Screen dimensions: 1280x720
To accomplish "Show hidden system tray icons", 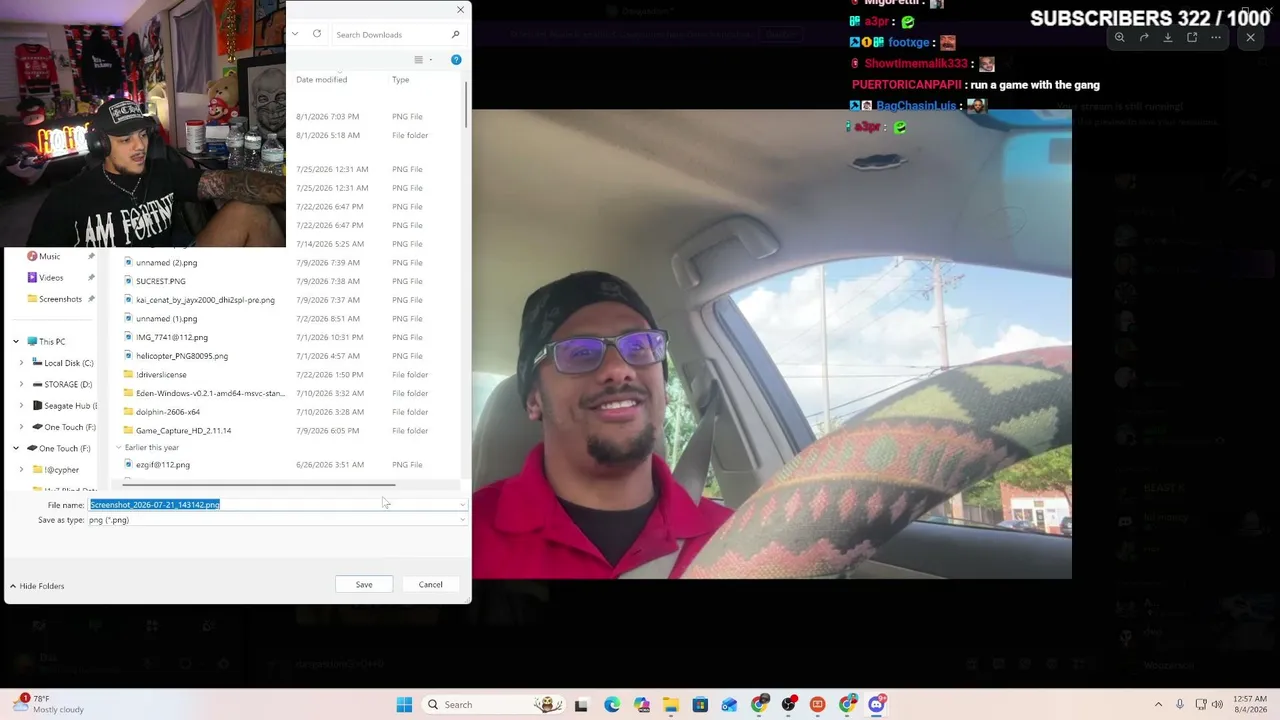I will click(1158, 705).
